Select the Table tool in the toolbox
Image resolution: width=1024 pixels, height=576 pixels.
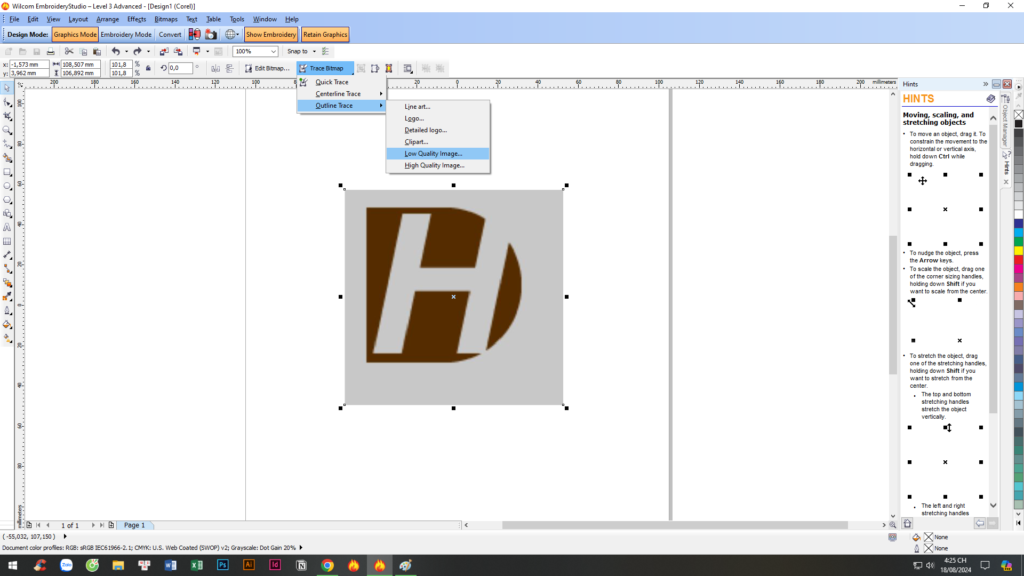click(7, 241)
